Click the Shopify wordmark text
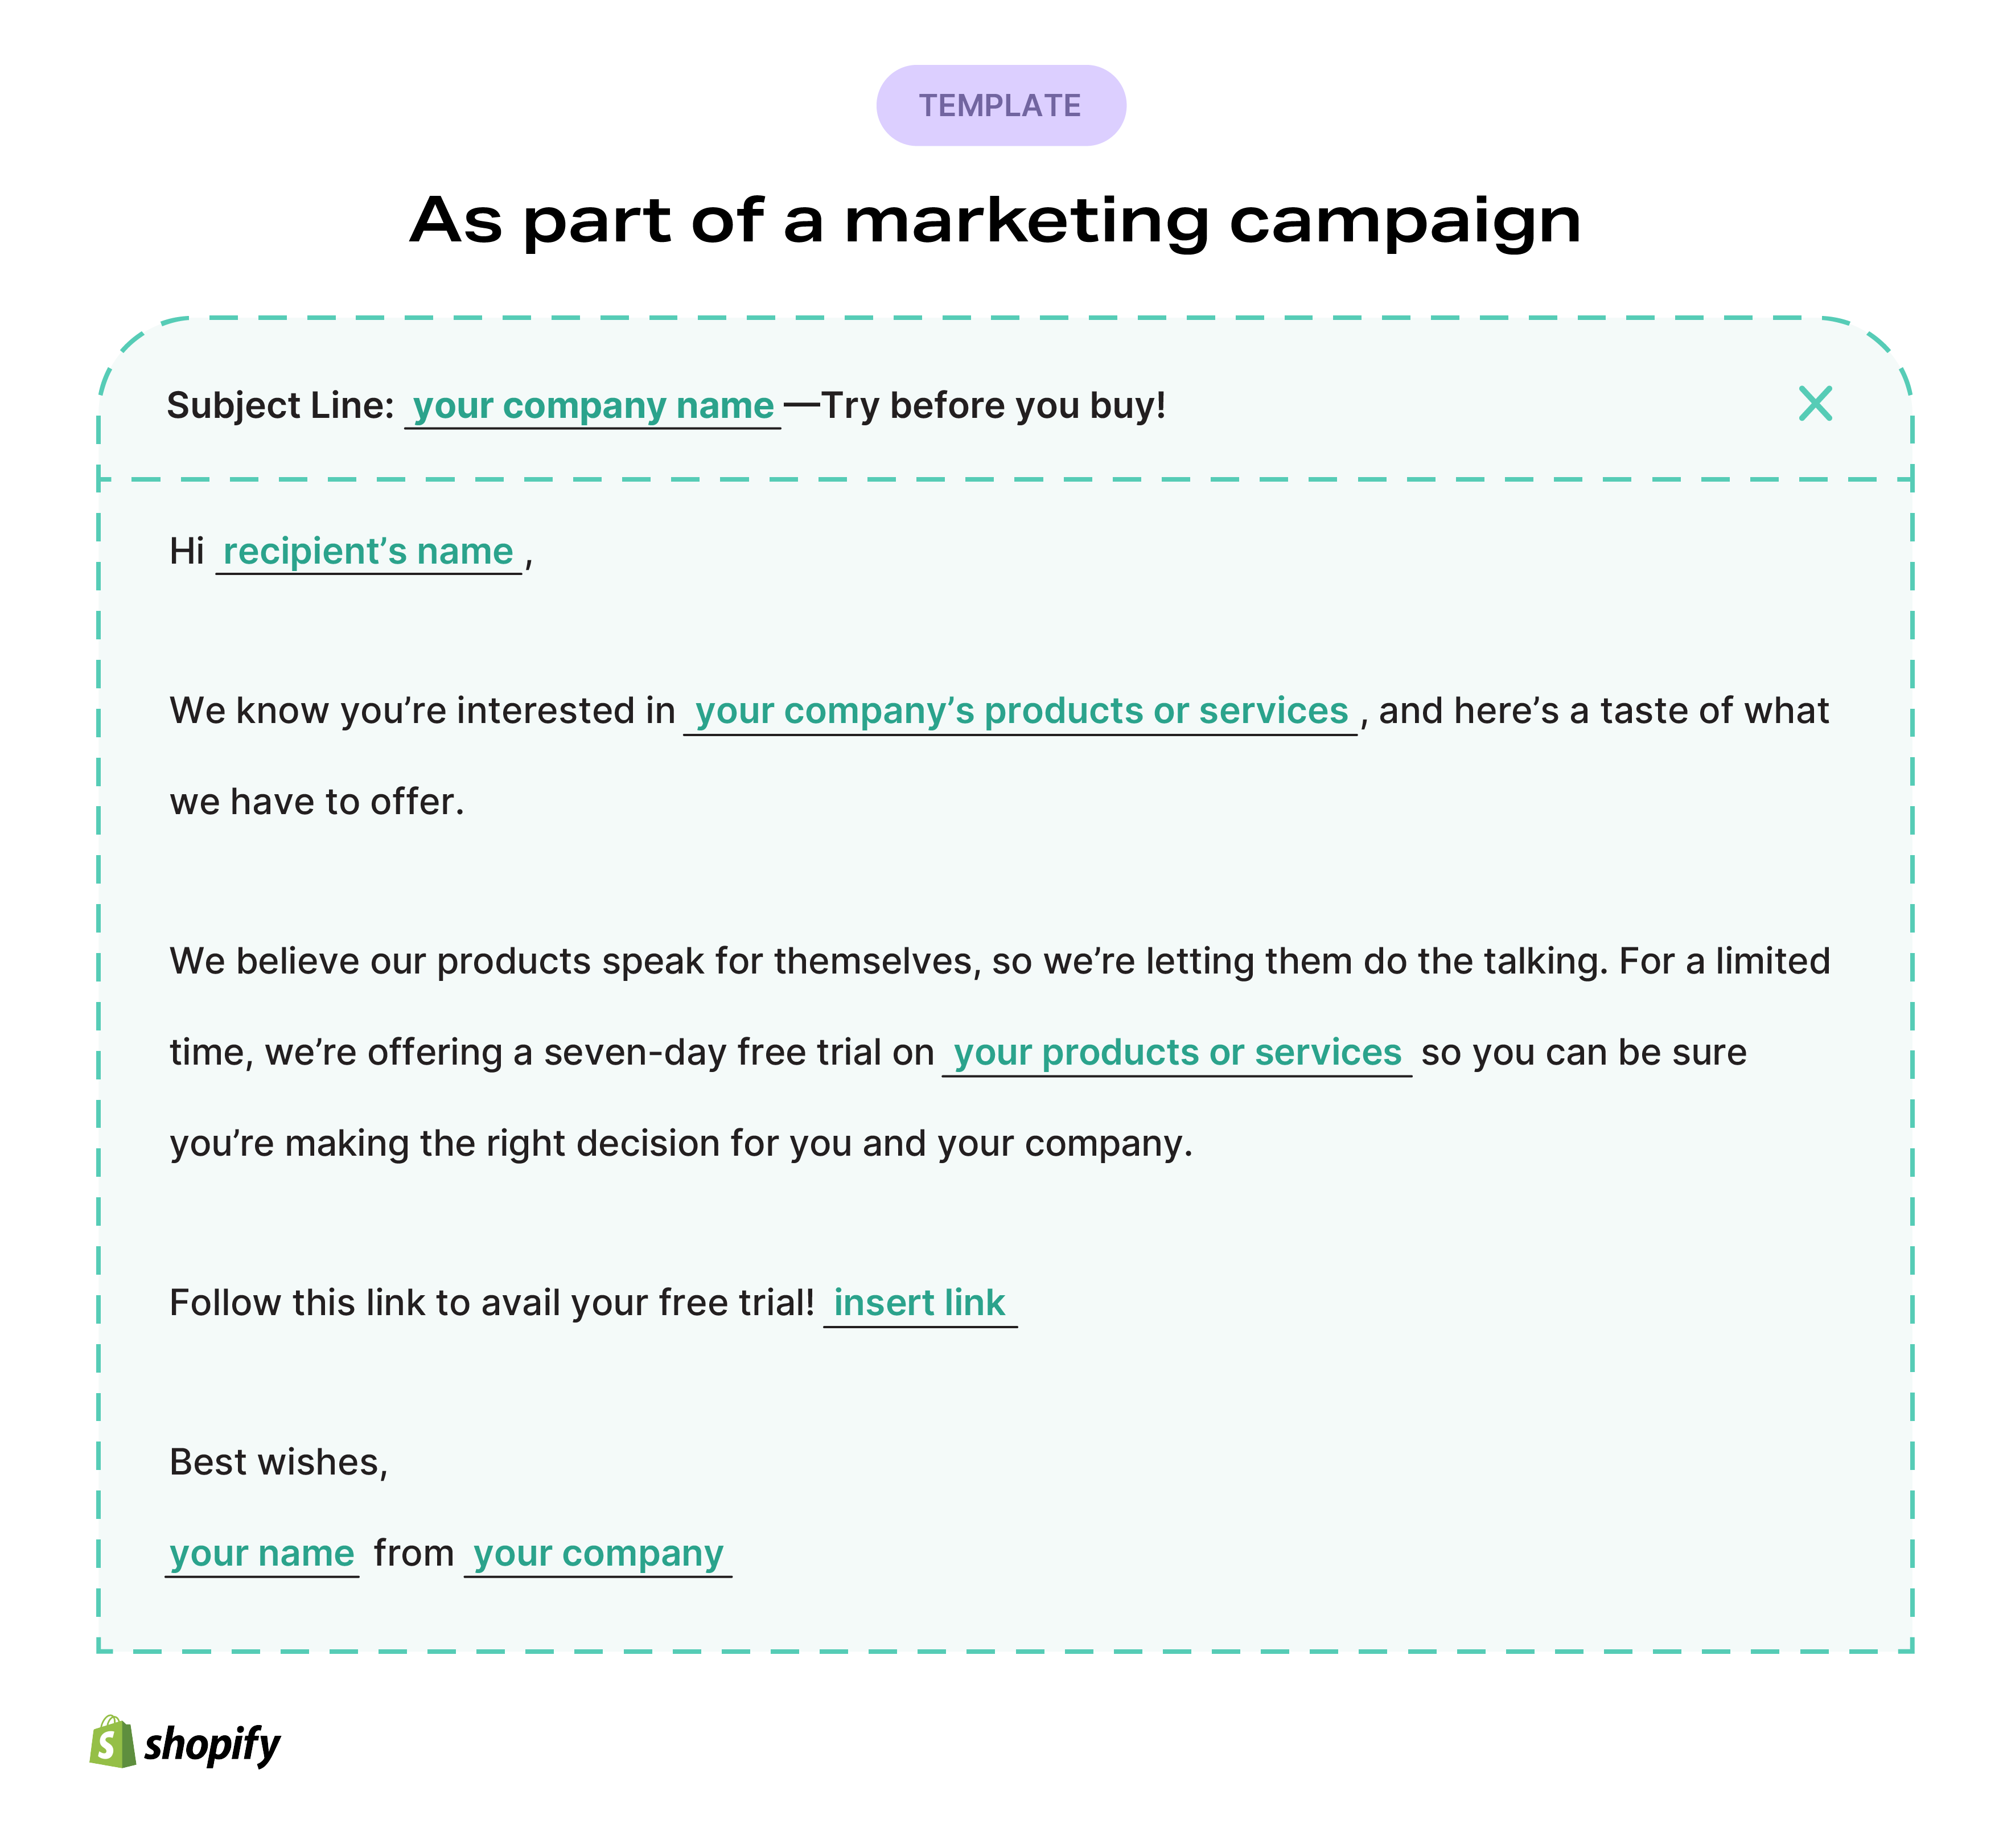Viewport: 2003px width, 1848px height. point(212,1745)
